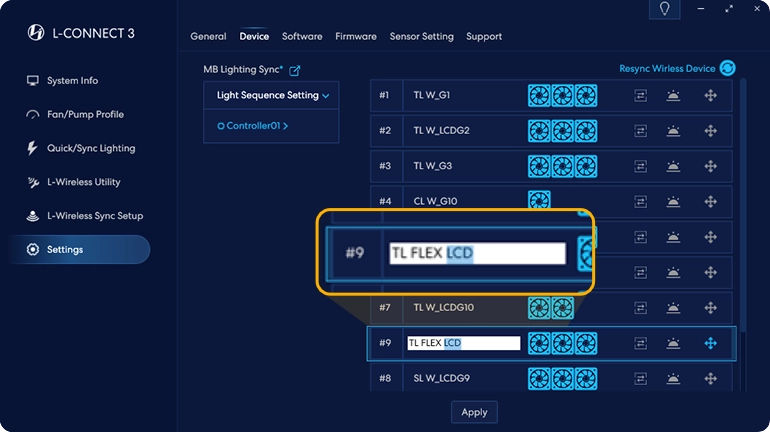Click the Resync Wireless Device refresh icon
Image resolution: width=770 pixels, height=432 pixels.
tap(727, 68)
